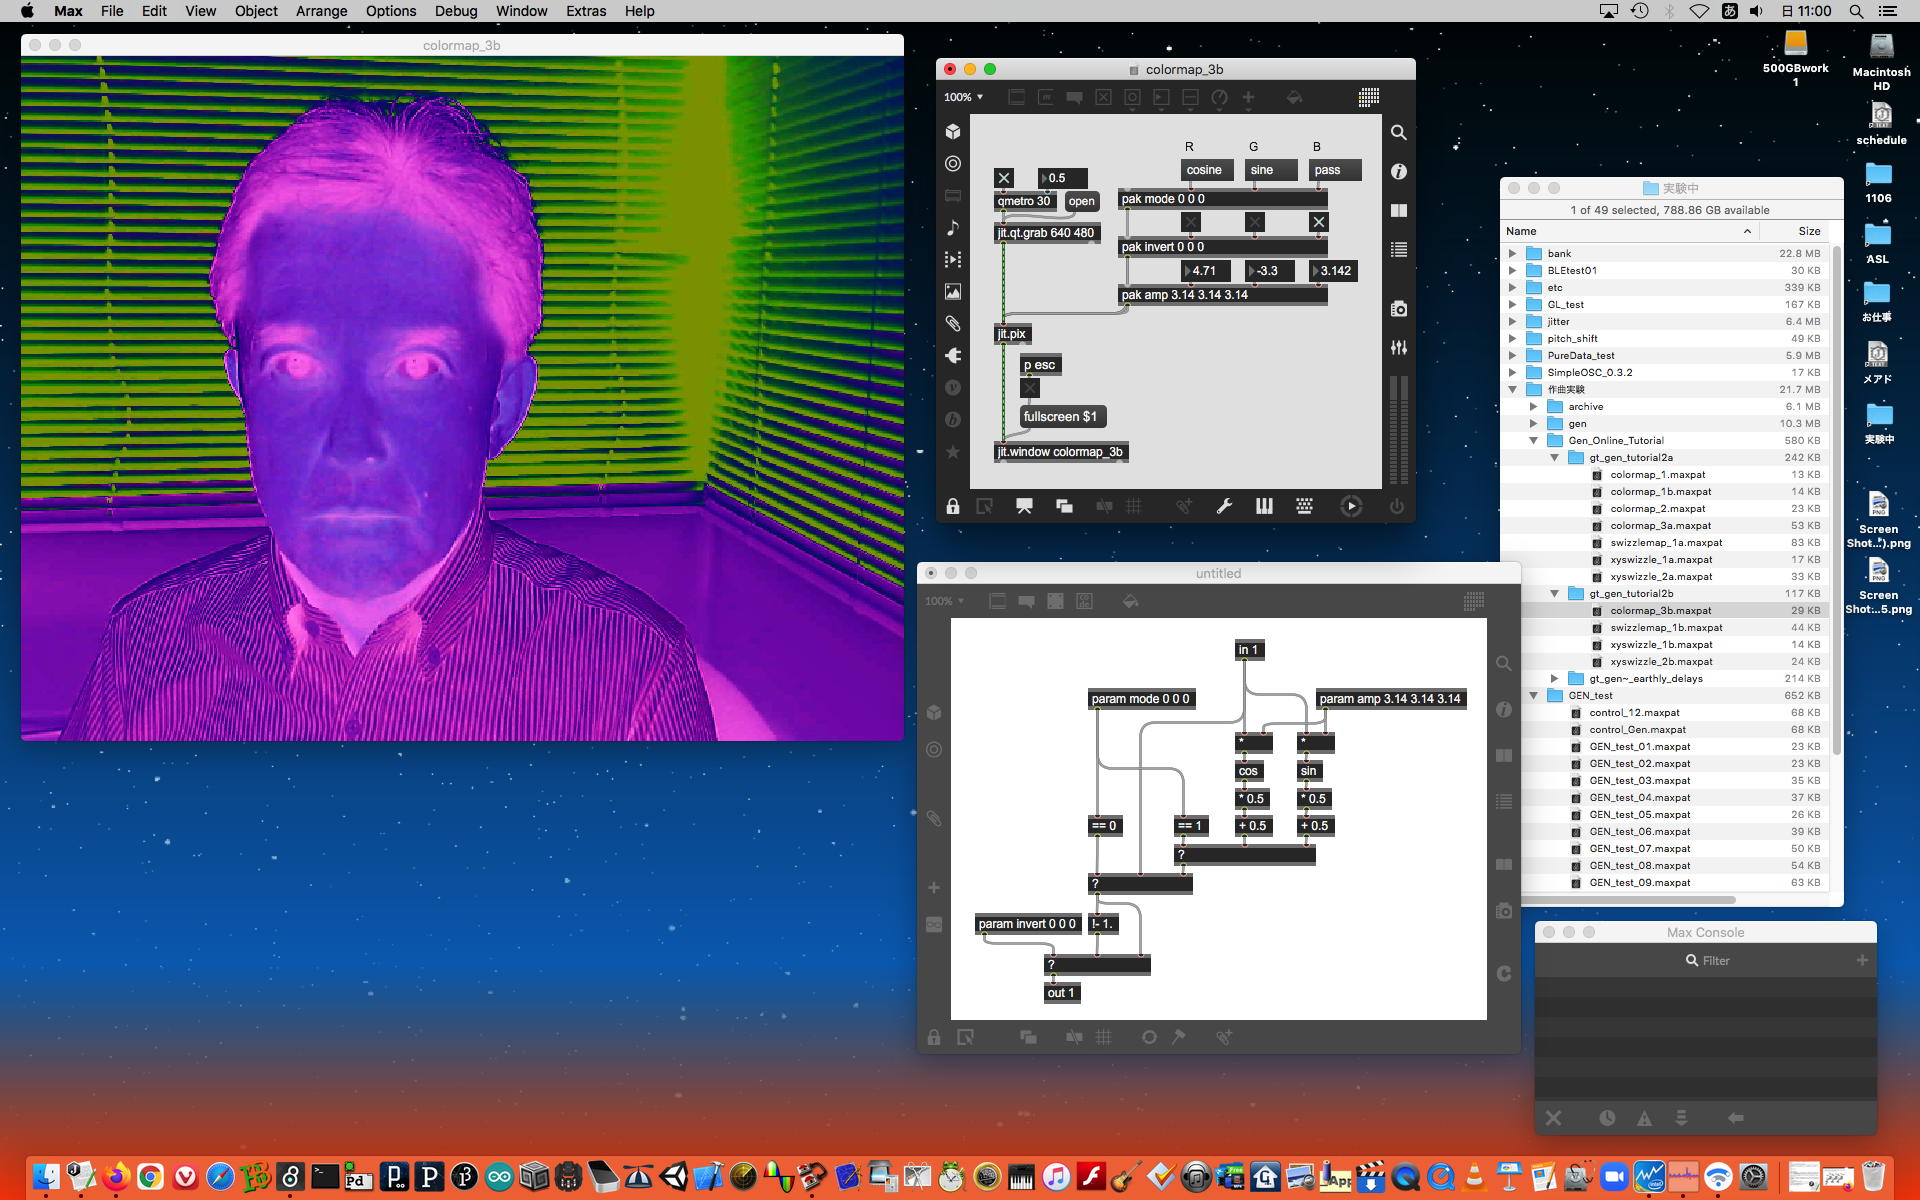Click the open message box
Screen dimensions: 1920x1200
(x=1081, y=201)
